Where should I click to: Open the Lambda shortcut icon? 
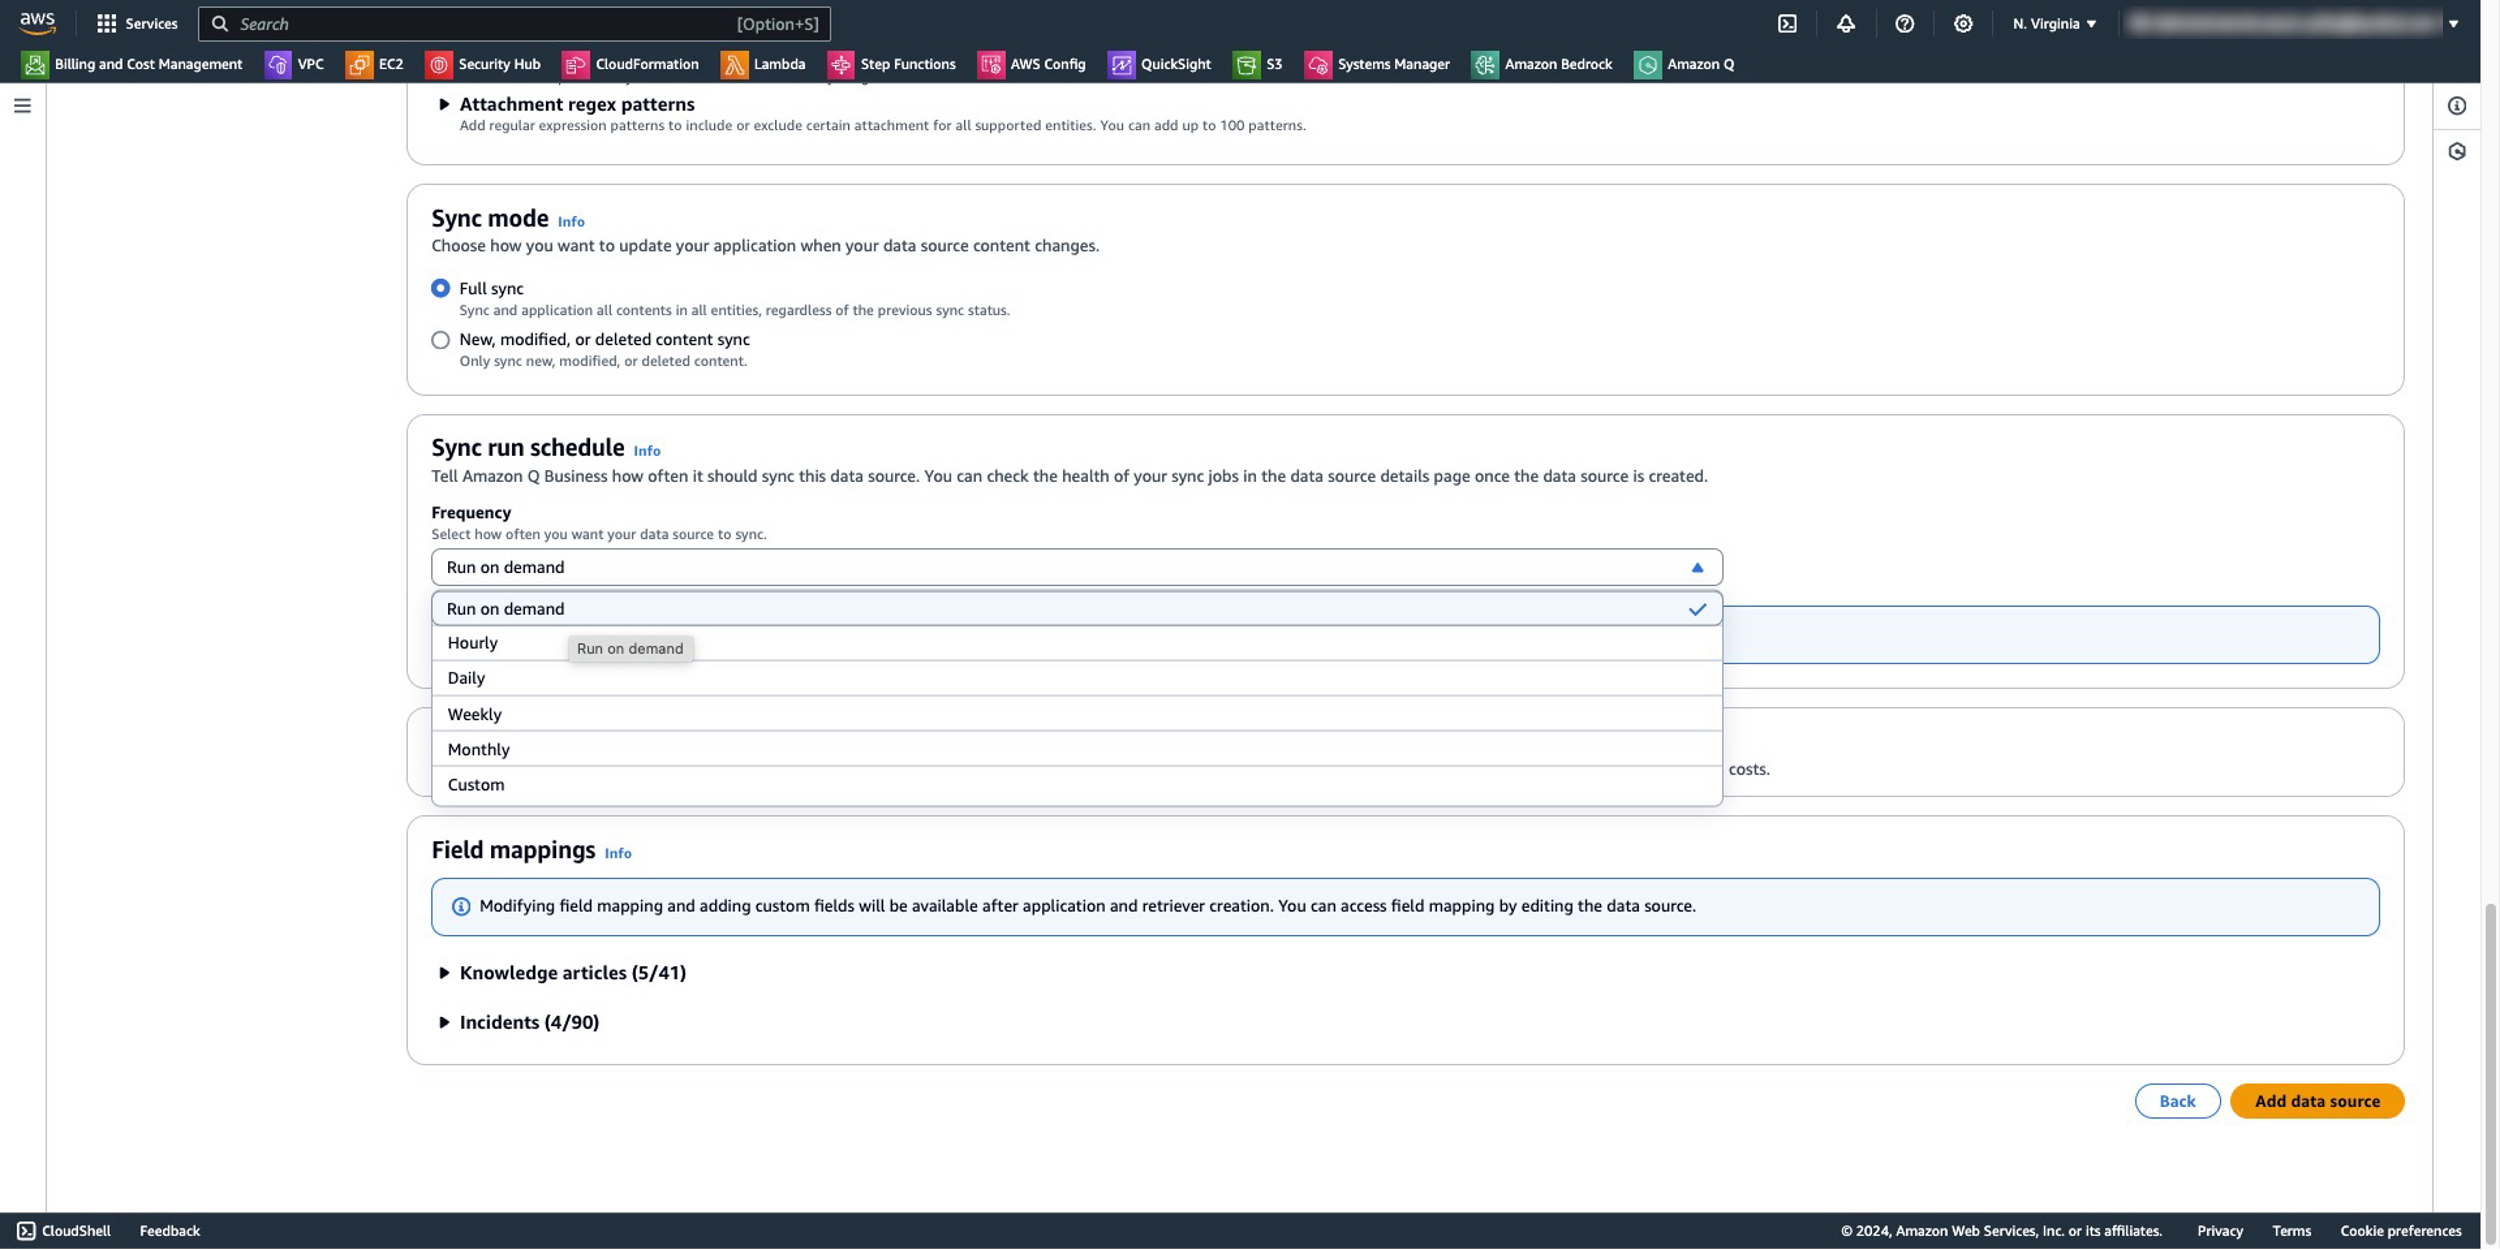click(734, 64)
